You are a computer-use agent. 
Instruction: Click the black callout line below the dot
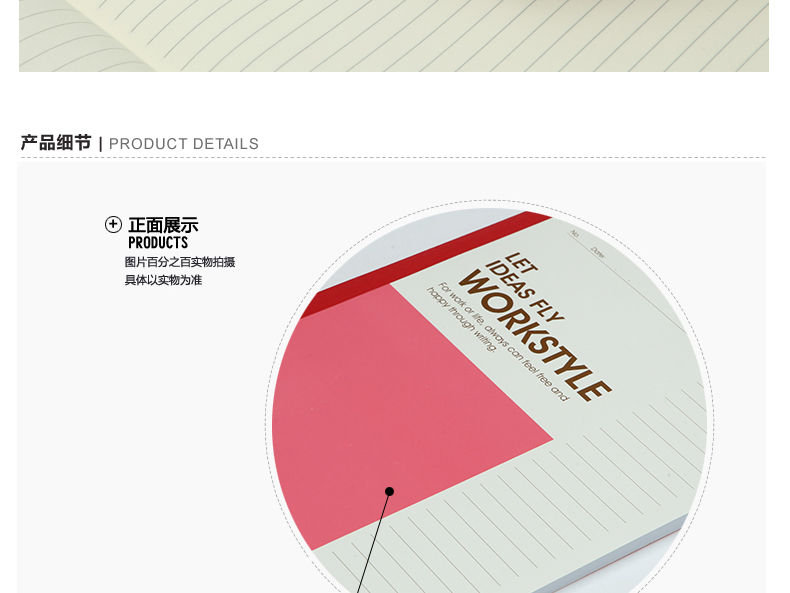pyautogui.click(x=373, y=544)
